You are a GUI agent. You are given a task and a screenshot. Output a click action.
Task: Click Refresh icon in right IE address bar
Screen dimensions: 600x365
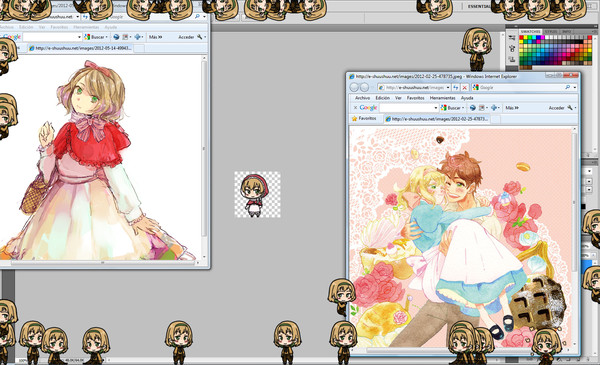click(456, 88)
